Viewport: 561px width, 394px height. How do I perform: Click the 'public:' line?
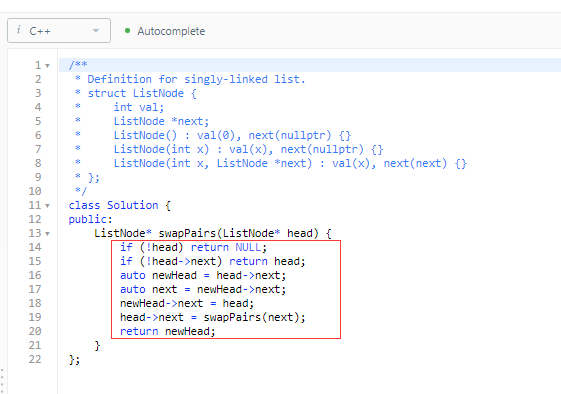(91, 219)
